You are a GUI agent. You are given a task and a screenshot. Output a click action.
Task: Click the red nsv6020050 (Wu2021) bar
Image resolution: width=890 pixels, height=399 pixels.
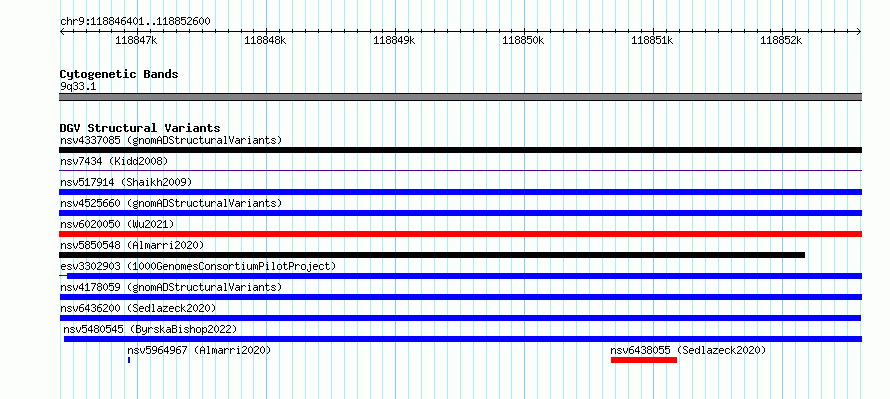460,234
